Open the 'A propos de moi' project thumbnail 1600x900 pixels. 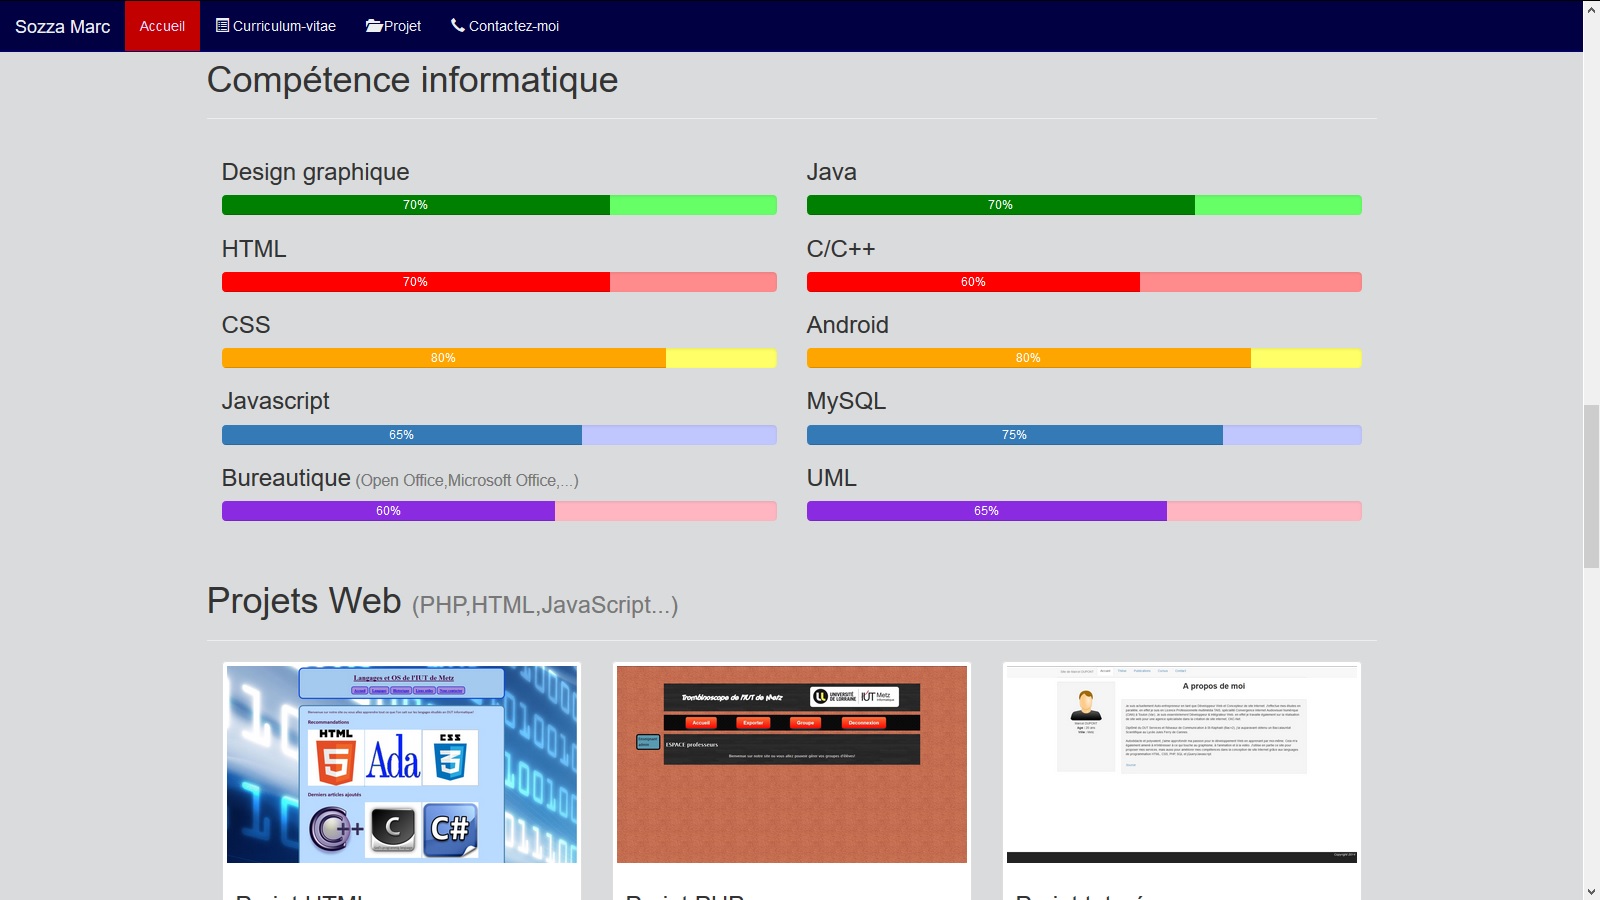(1182, 764)
